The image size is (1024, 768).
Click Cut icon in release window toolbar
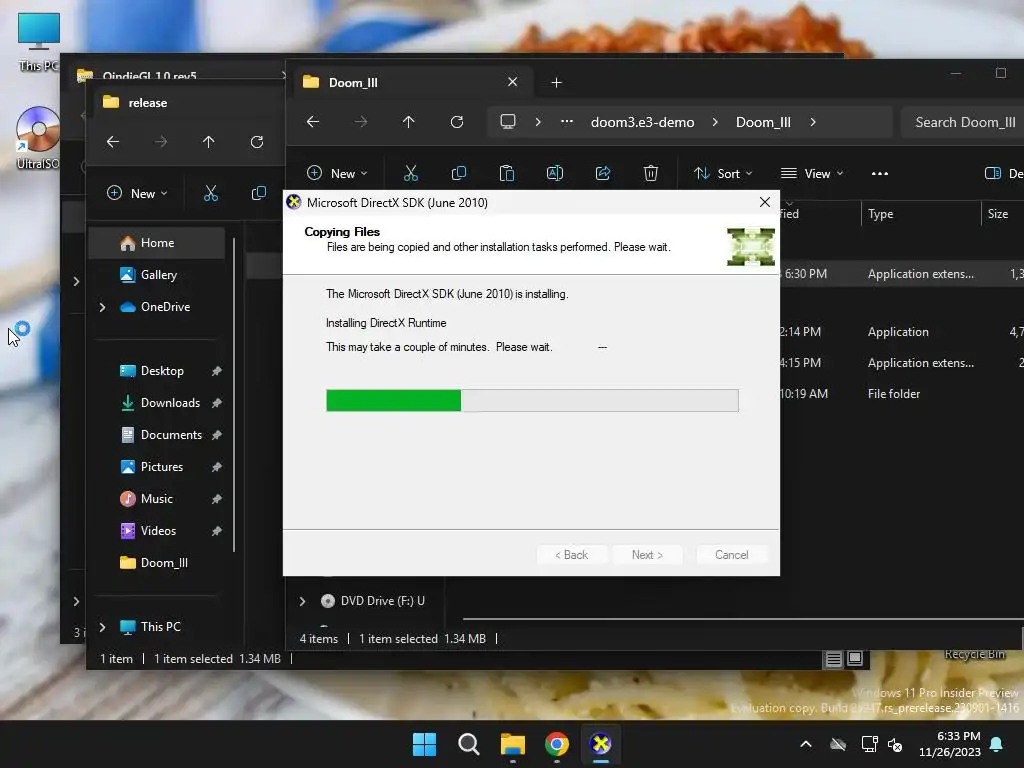(x=210, y=193)
